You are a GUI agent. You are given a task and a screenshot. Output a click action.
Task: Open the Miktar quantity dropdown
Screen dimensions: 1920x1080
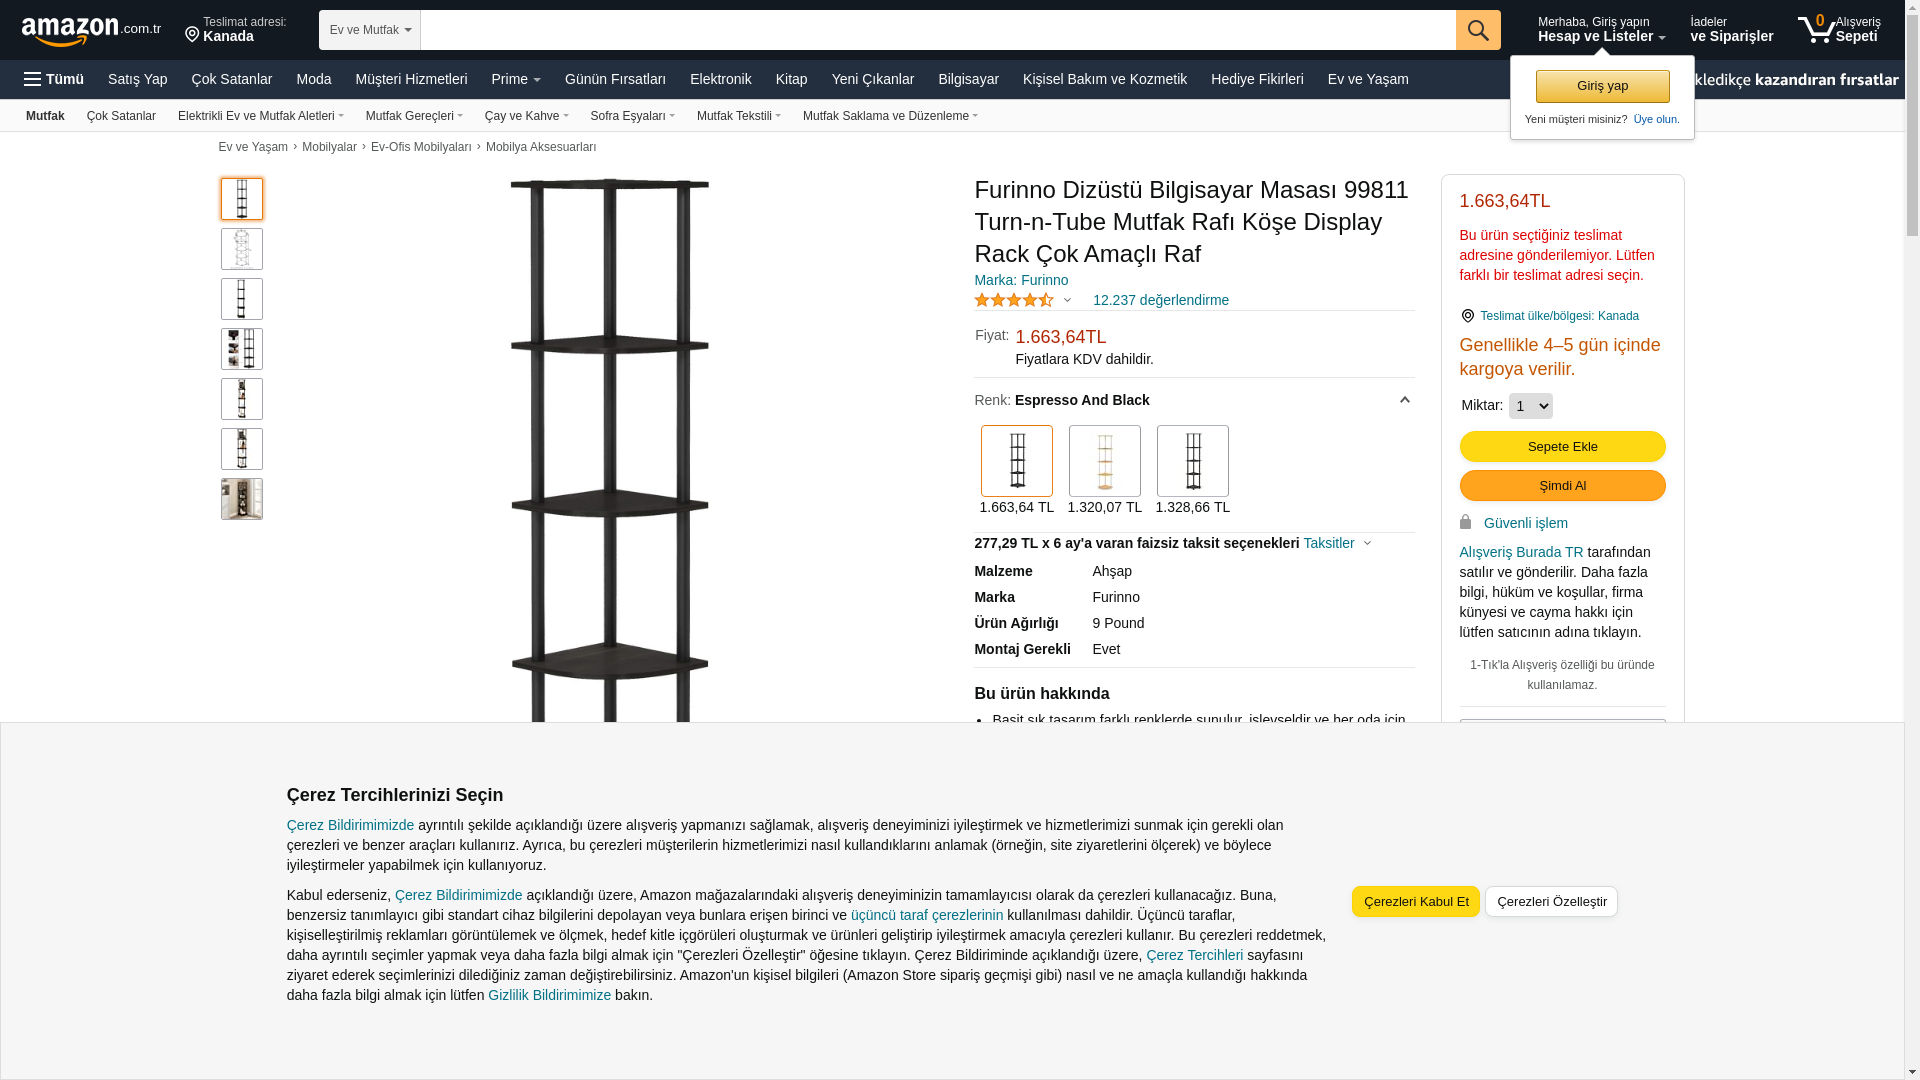[1531, 406]
